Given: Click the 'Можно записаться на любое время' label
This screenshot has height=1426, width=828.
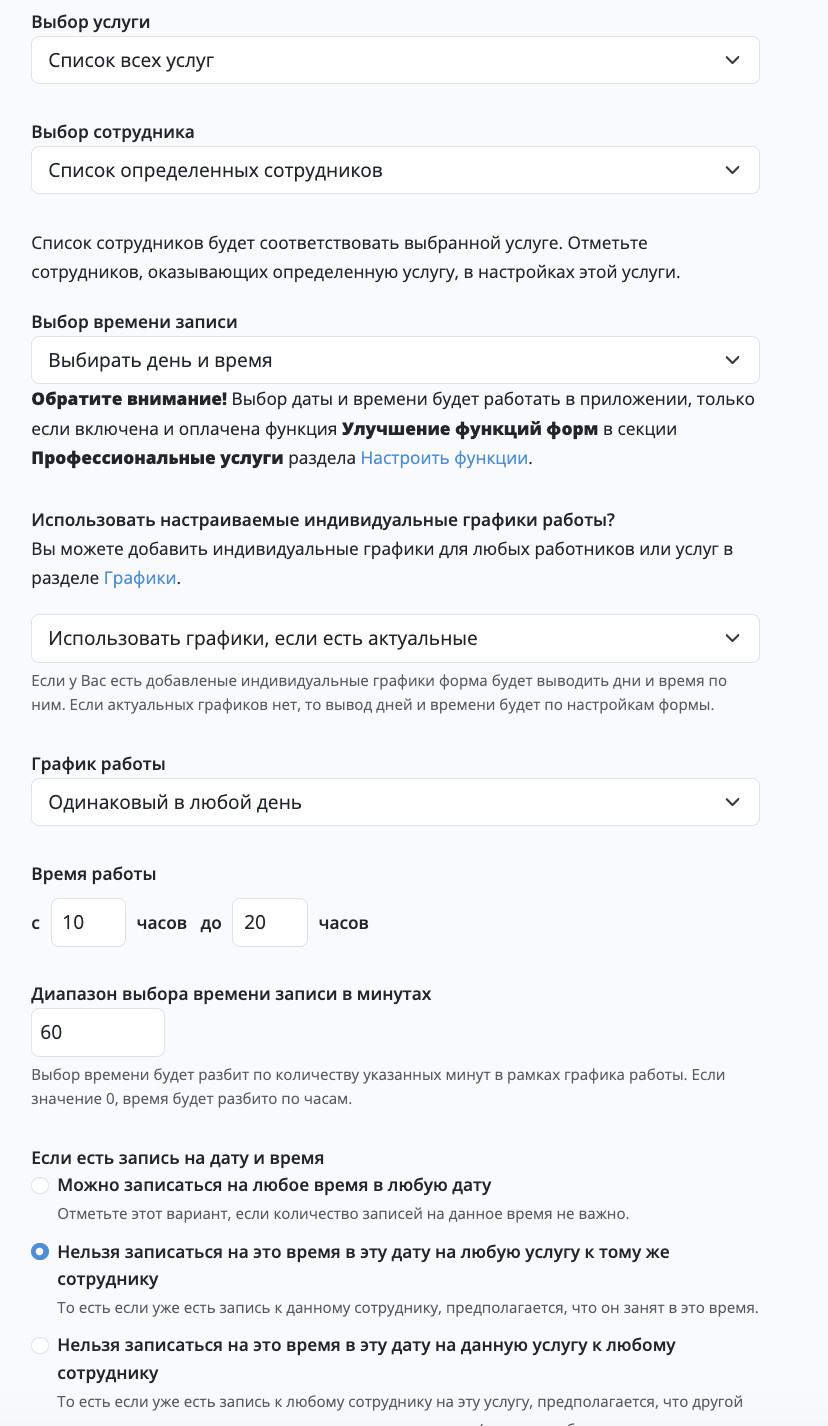Looking at the screenshot, I should point(274,1185).
